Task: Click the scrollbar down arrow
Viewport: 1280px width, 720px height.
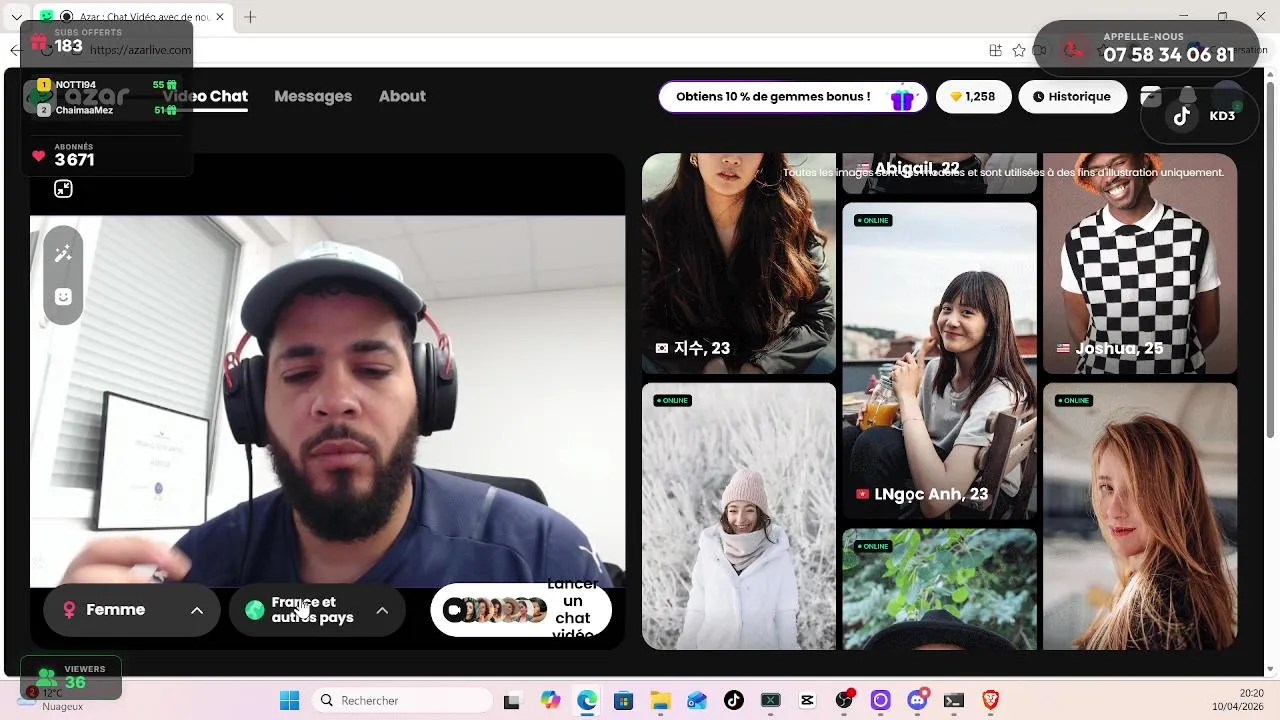Action: pos(1271,669)
